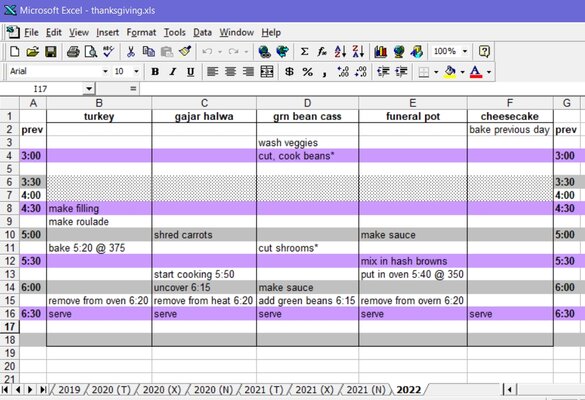Switch to the 2021 (T) sheet tab
The image size is (585, 400).
pyautogui.click(x=263, y=390)
